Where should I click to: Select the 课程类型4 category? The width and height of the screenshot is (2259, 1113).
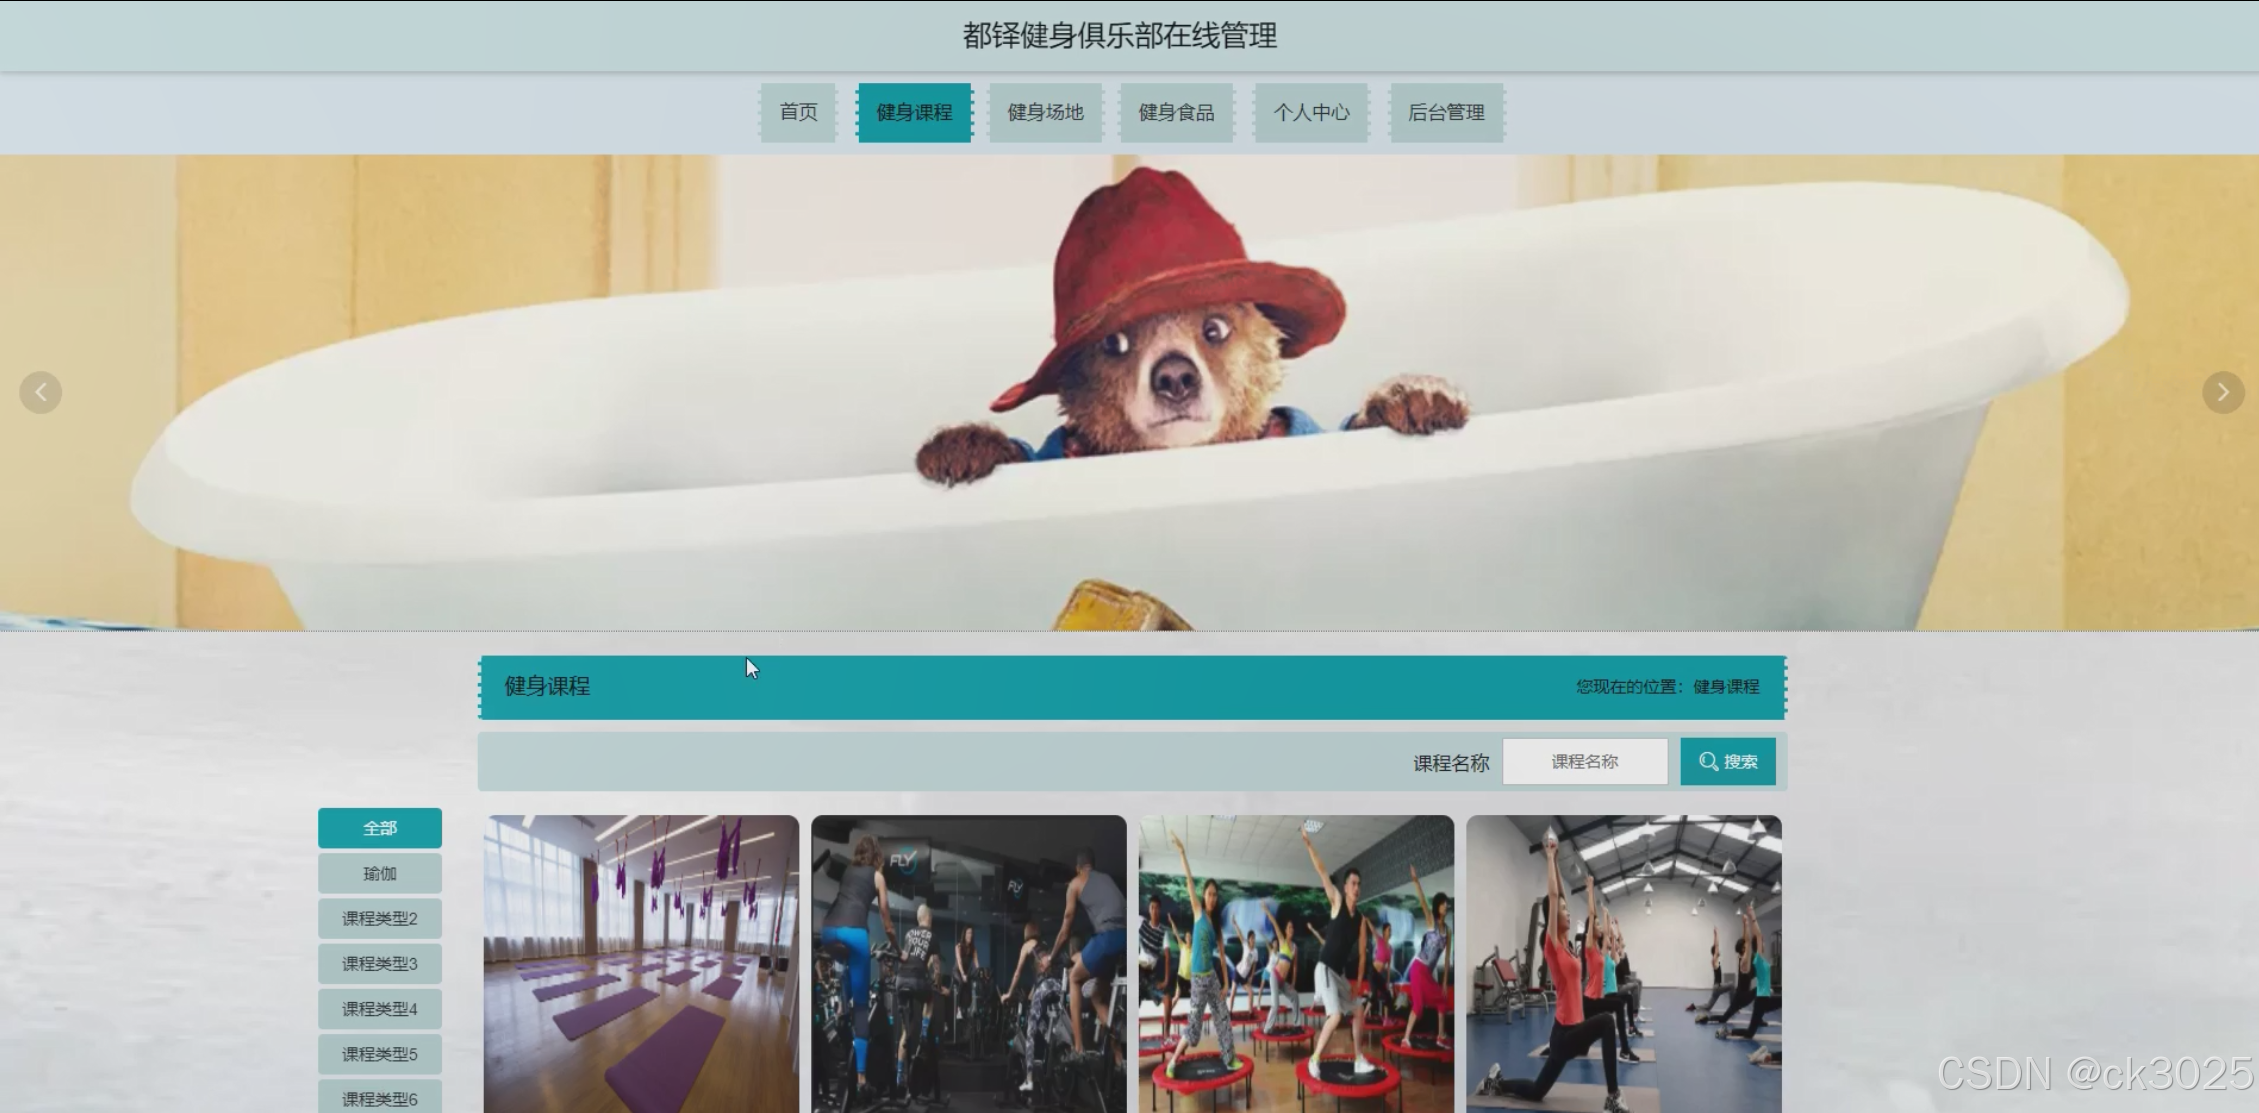coord(380,1008)
